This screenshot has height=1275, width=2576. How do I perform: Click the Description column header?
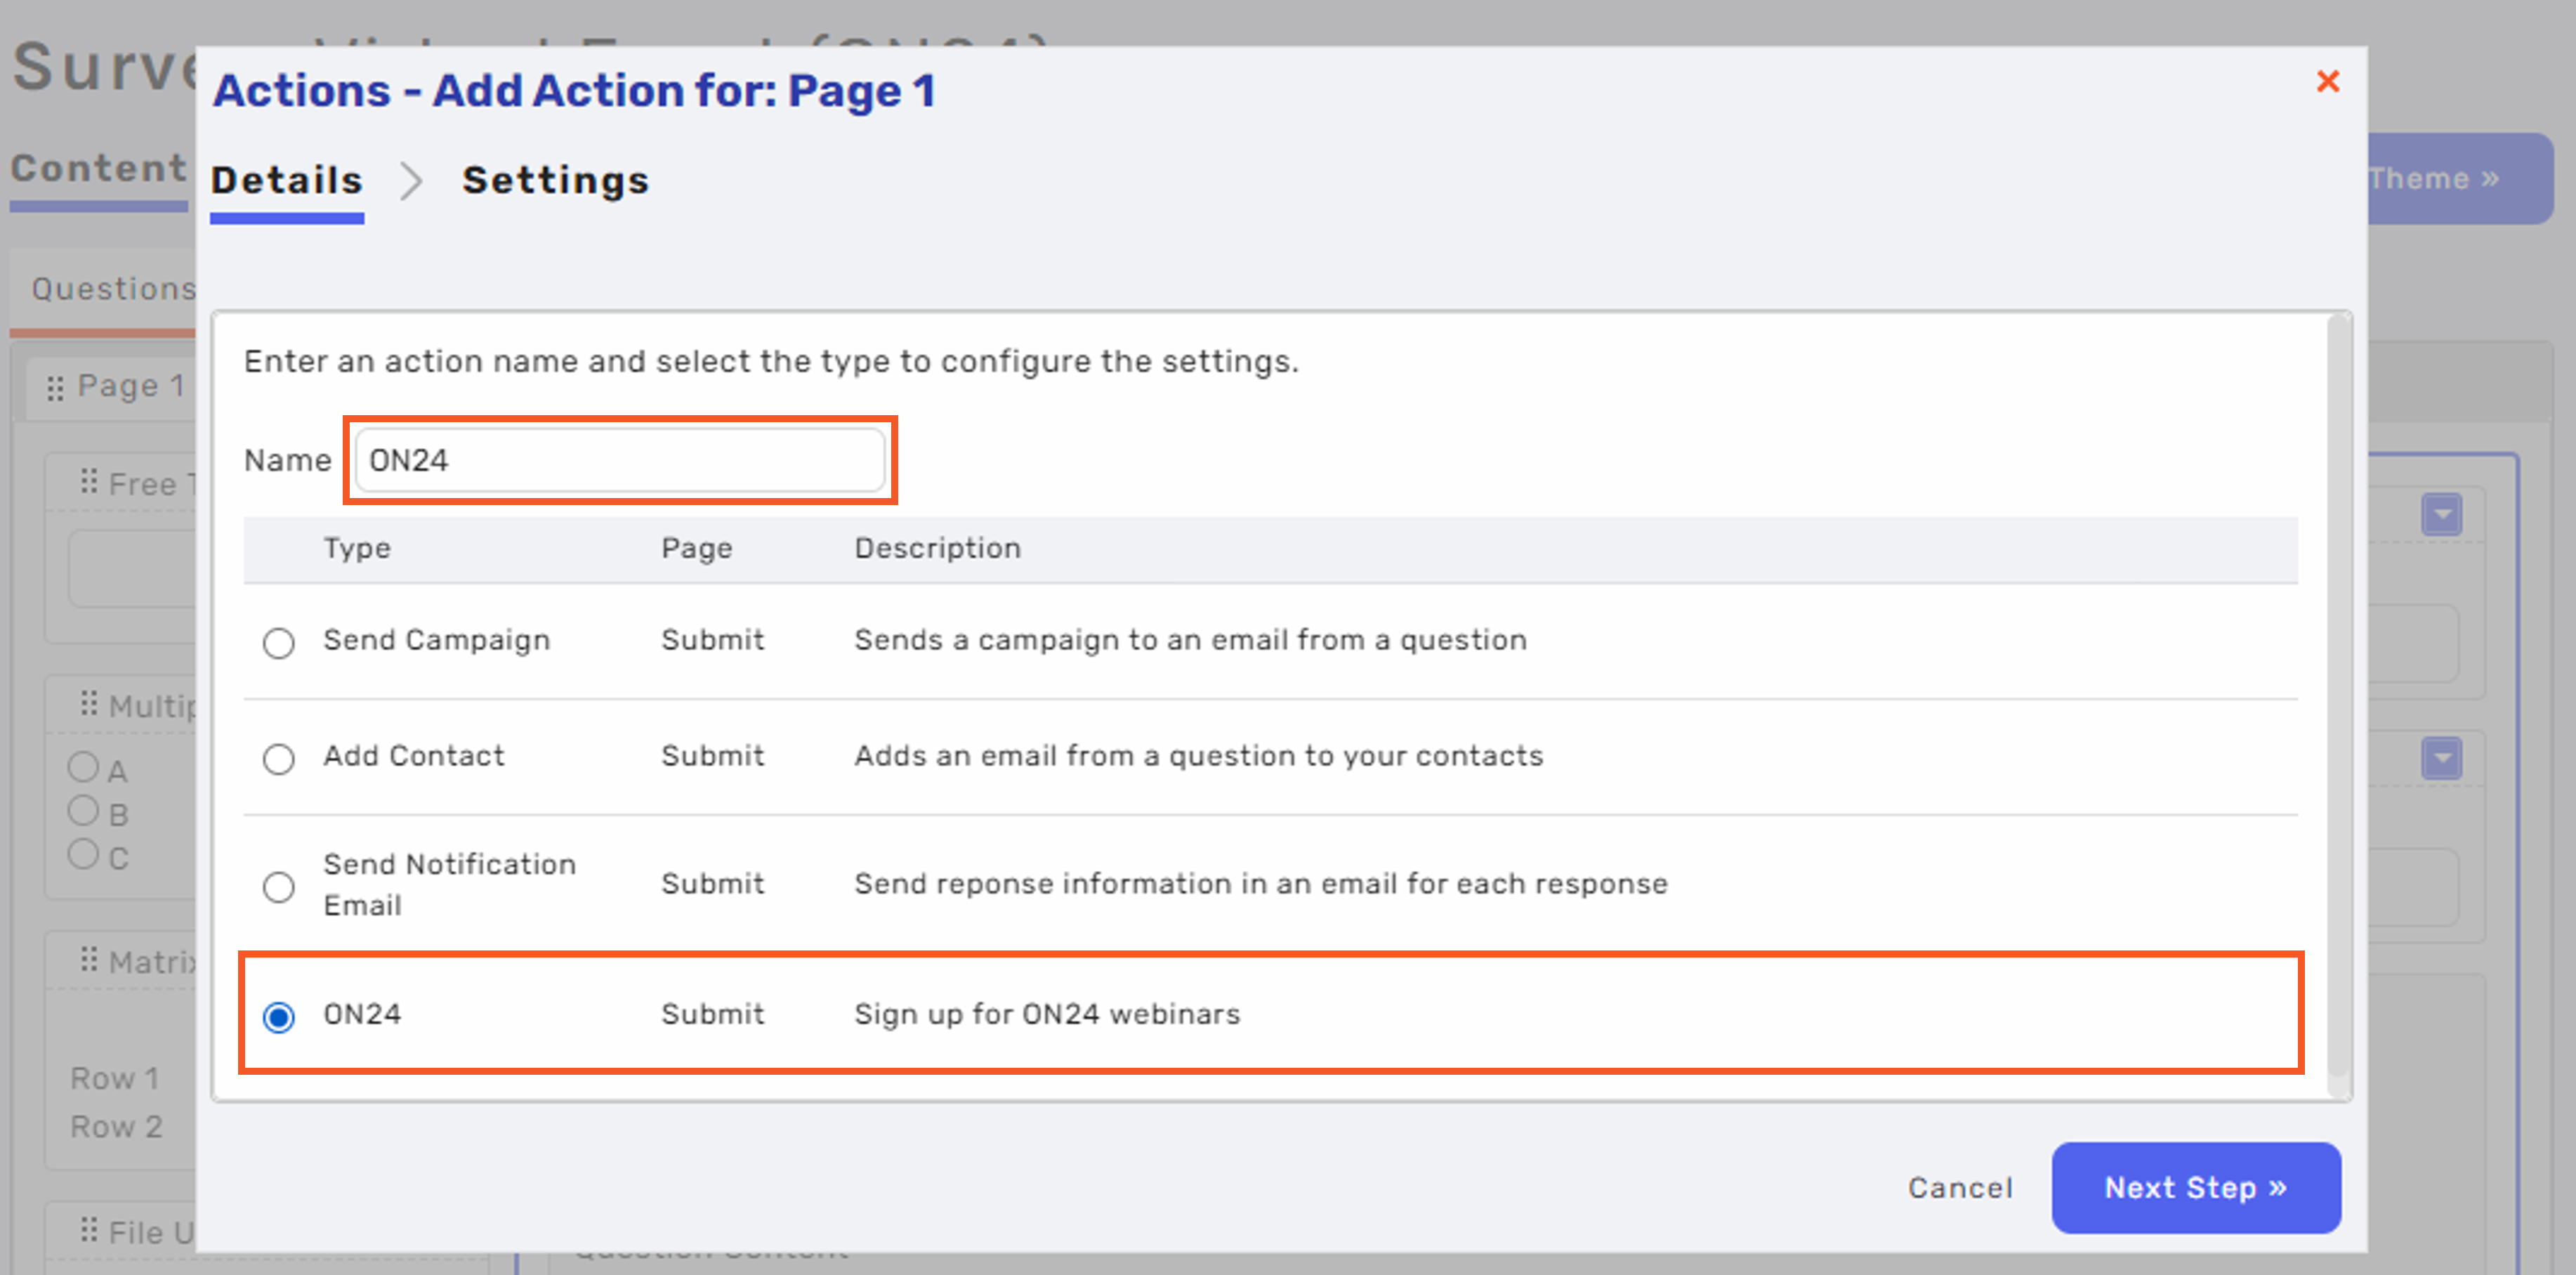937,548
